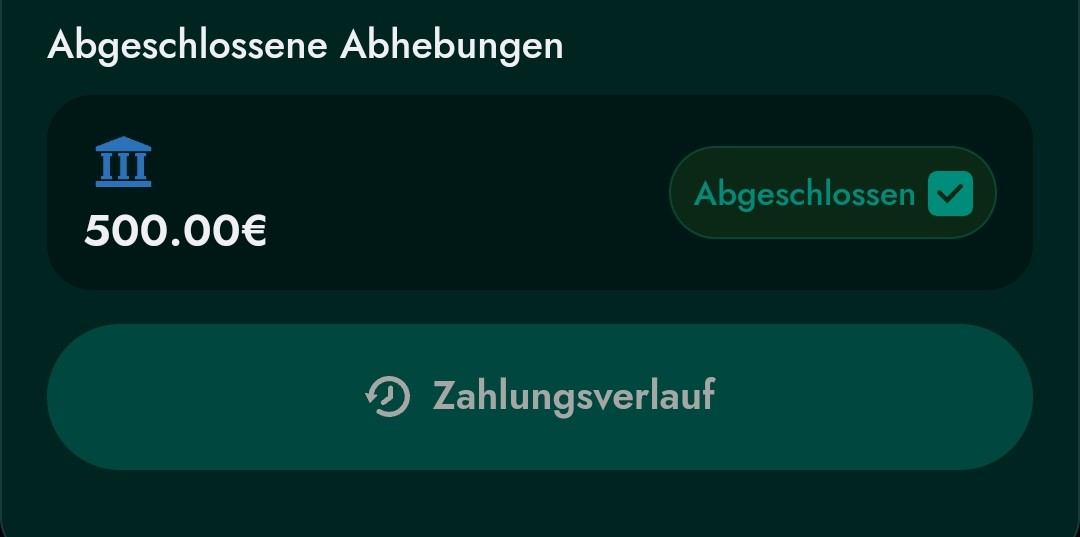Click the history clock icon before Zahlungsverlauf
The width and height of the screenshot is (1080, 537).
(x=387, y=397)
